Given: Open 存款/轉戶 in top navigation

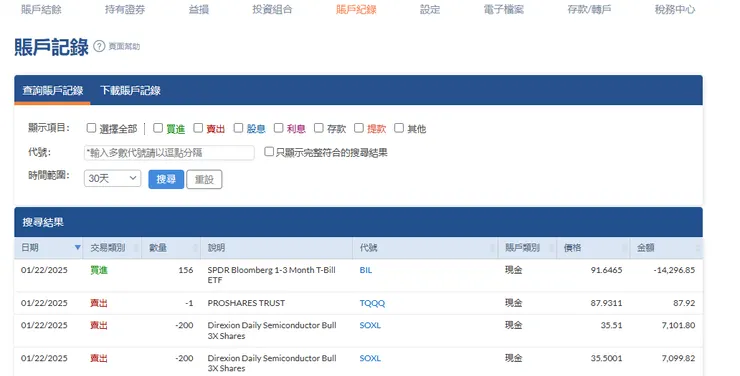Looking at the screenshot, I should (589, 9).
